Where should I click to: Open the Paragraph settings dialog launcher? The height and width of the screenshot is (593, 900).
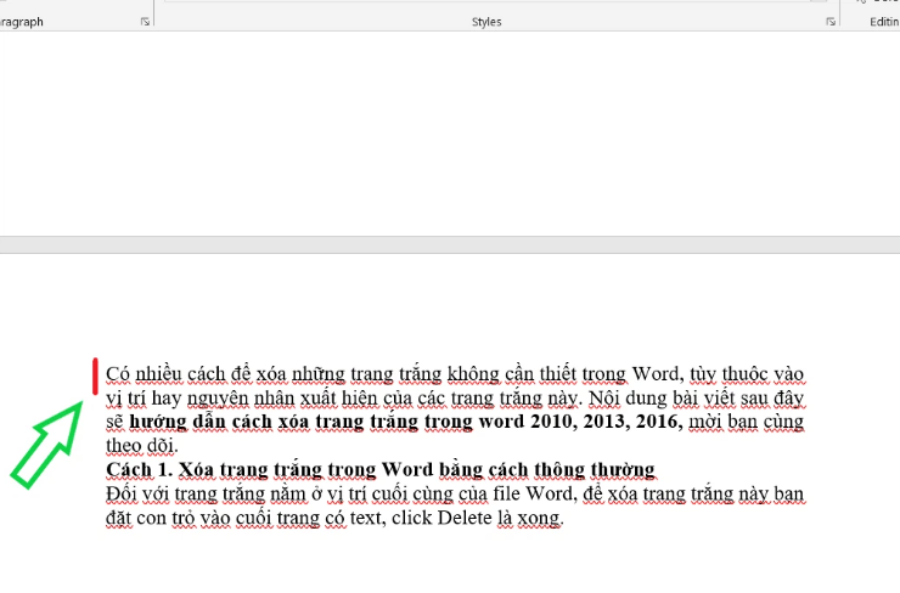[x=146, y=21]
